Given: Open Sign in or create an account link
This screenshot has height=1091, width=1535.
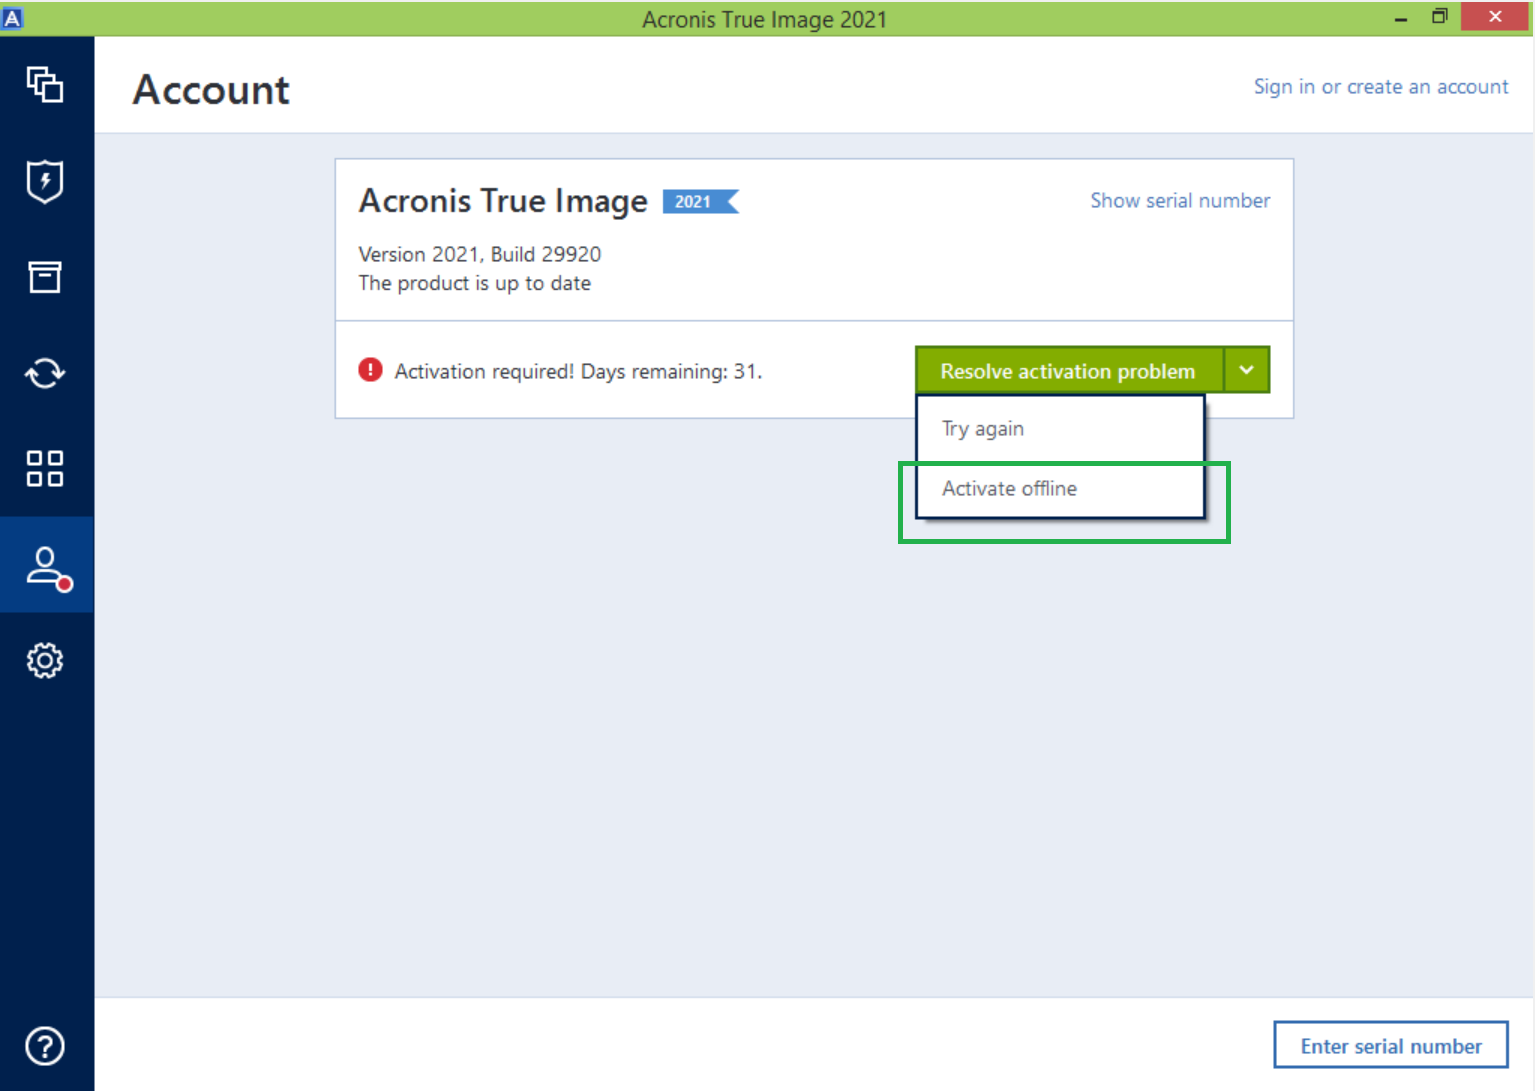Looking at the screenshot, I should click(x=1381, y=87).
